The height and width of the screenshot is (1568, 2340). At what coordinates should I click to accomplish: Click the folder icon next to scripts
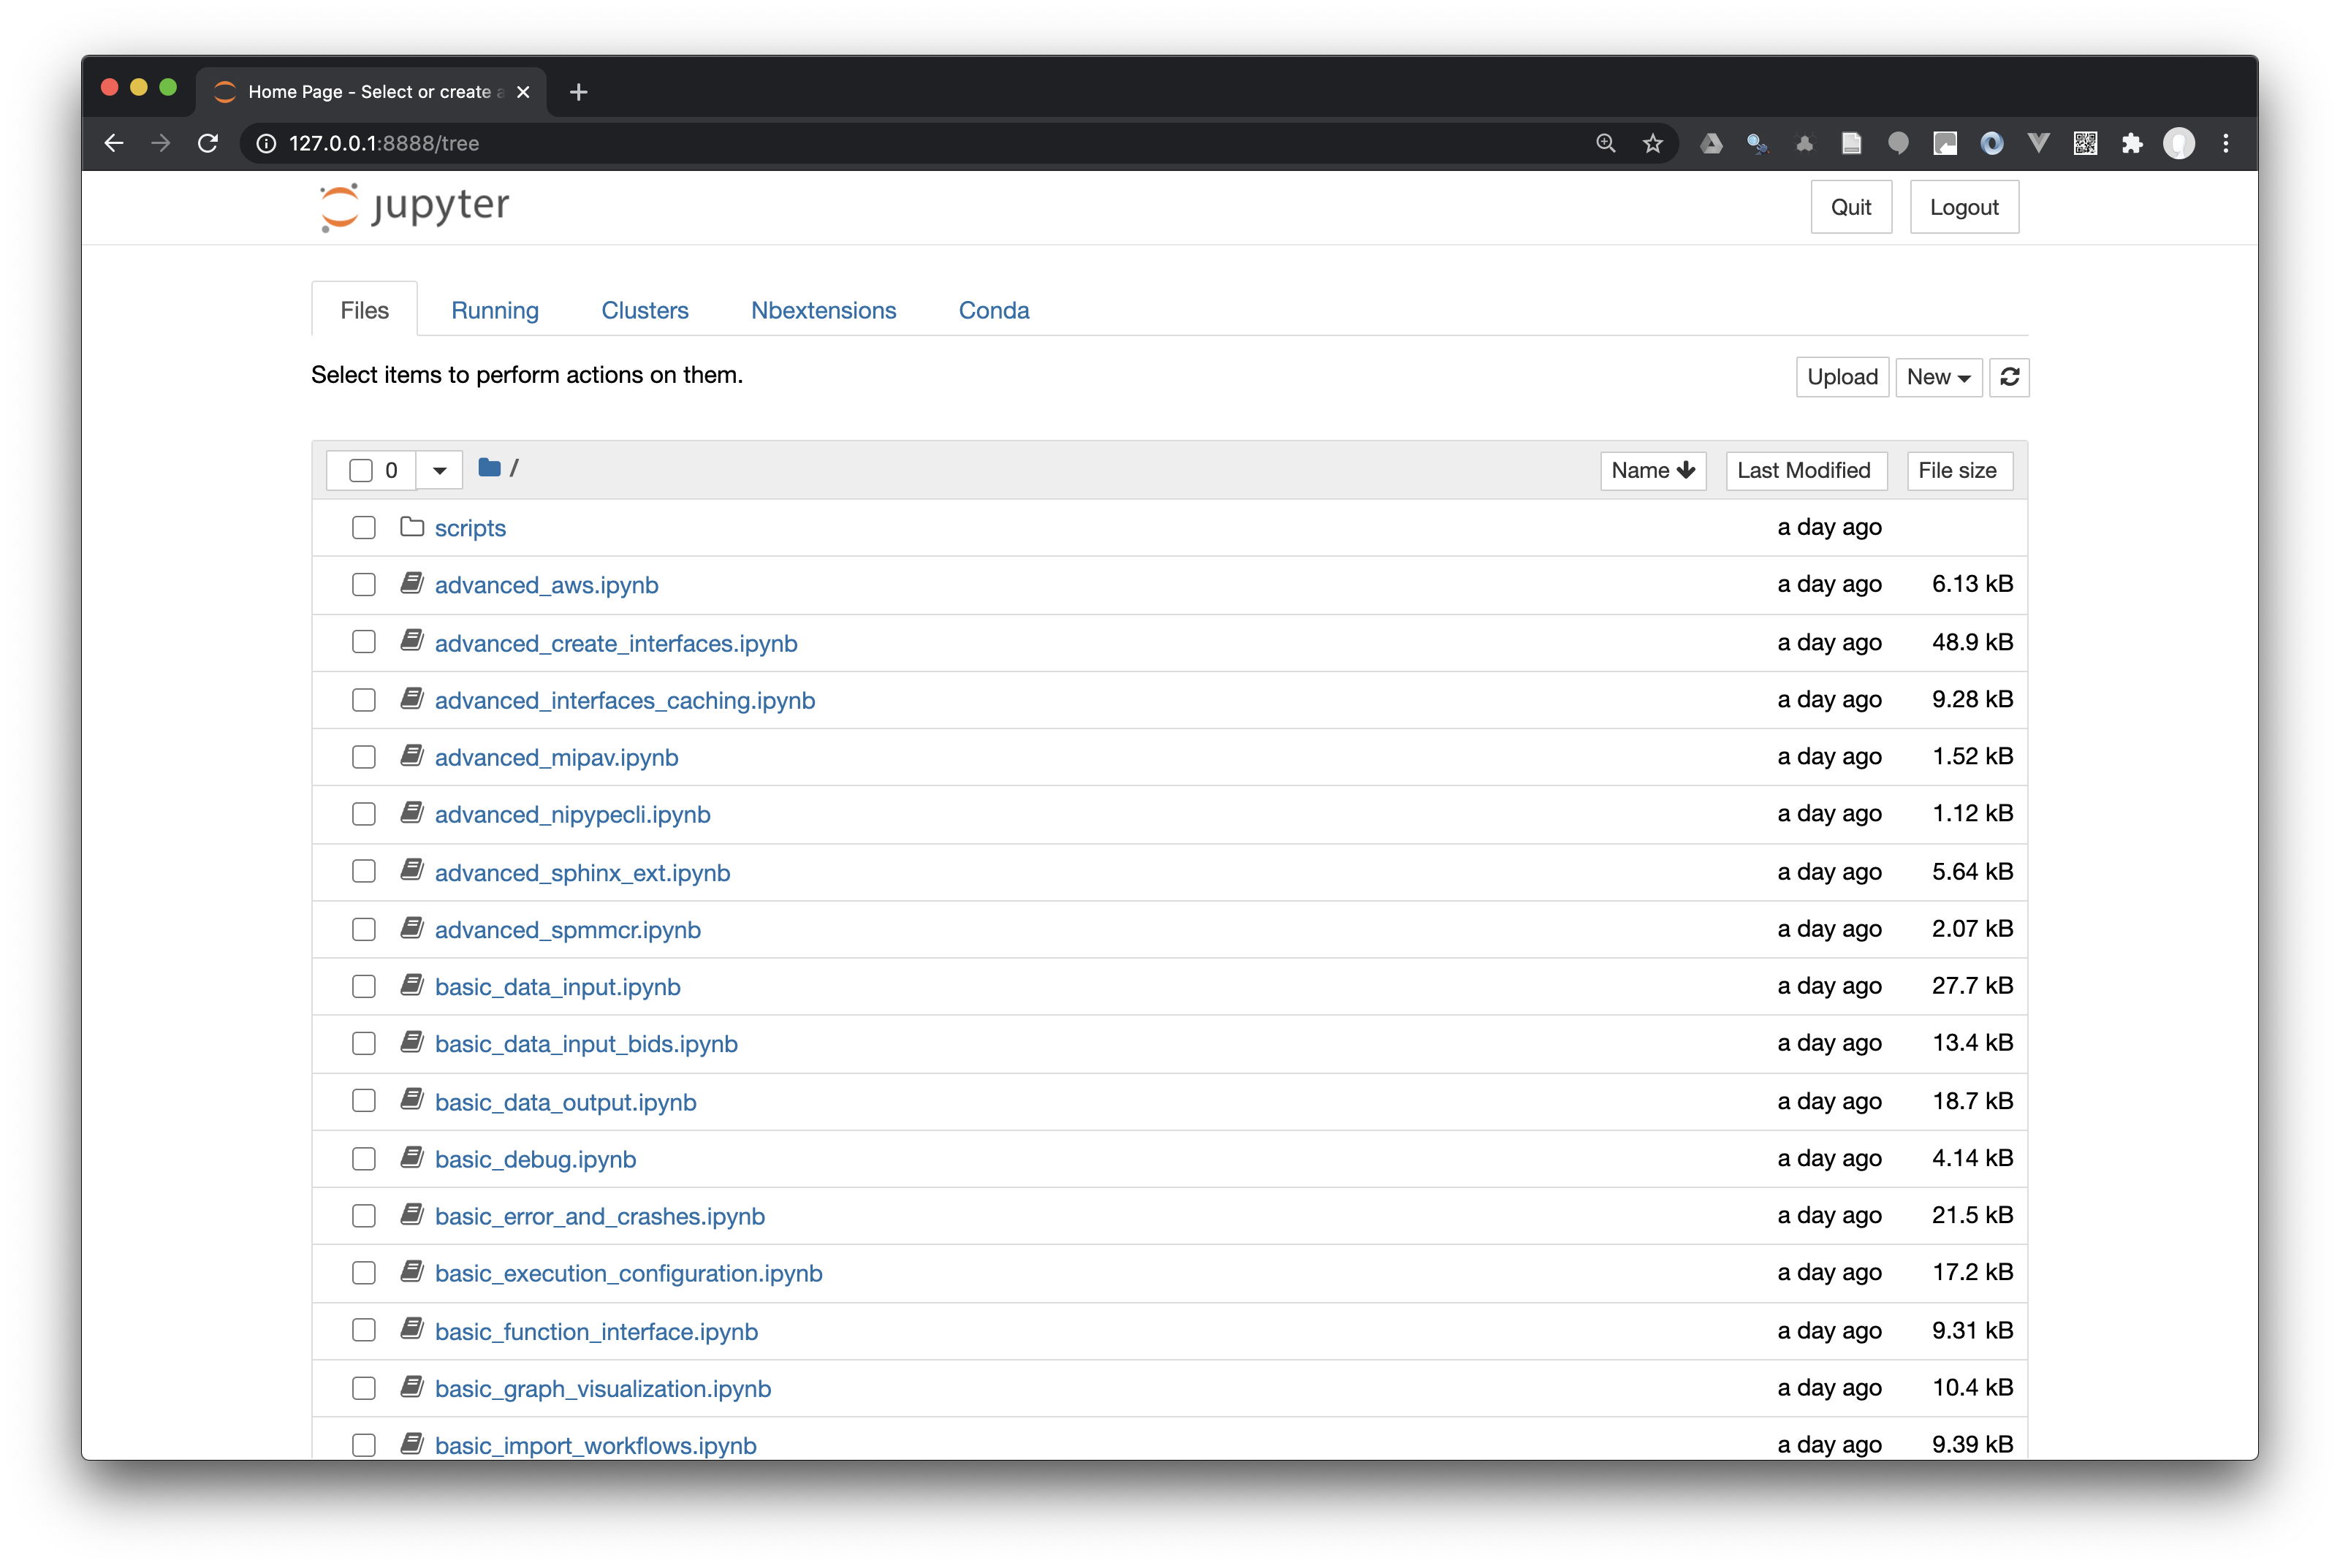[413, 525]
